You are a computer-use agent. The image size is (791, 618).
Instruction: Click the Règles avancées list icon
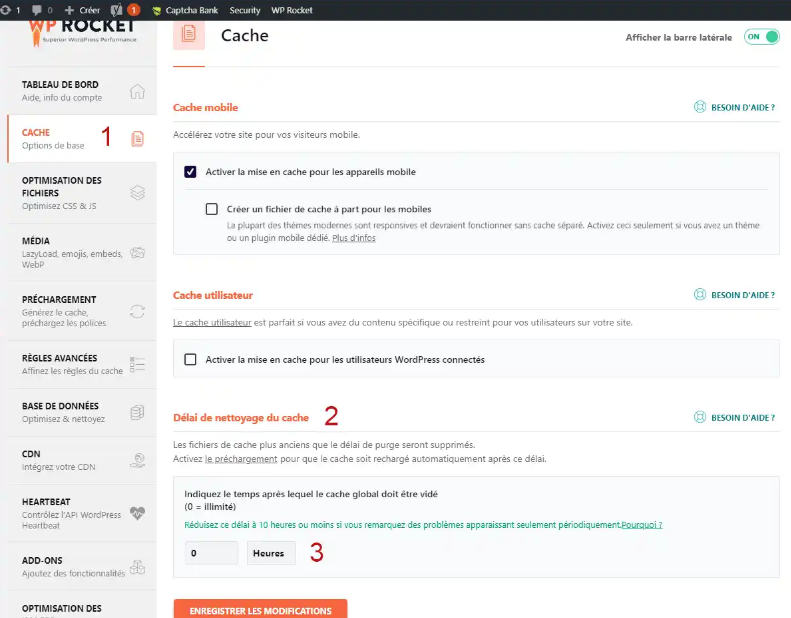coord(137,364)
